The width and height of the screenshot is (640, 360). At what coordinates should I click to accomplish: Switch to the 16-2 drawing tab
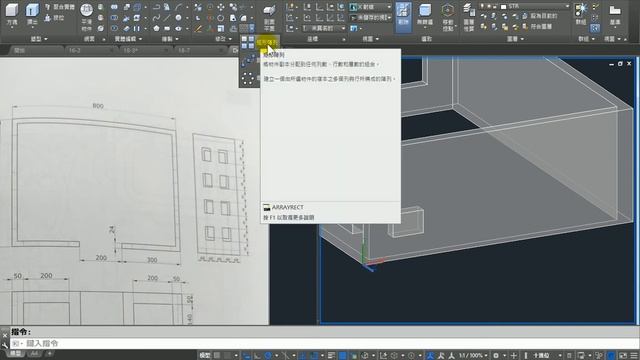[x=75, y=50]
